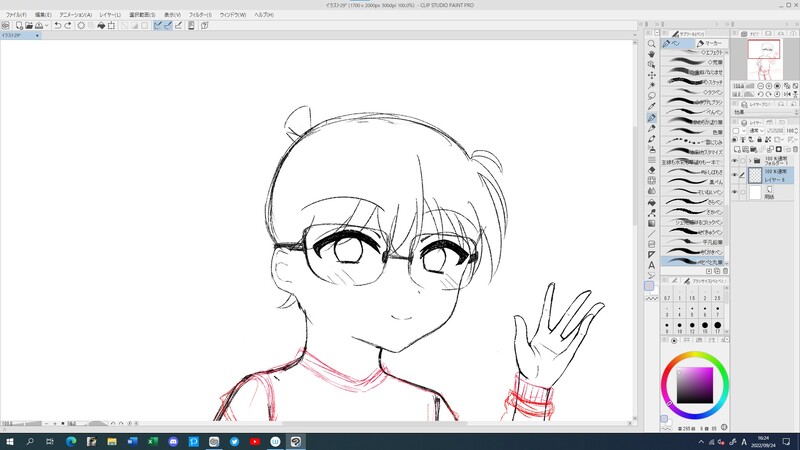Select the ざらペン brush
The height and width of the screenshot is (450, 800).
[693, 202]
